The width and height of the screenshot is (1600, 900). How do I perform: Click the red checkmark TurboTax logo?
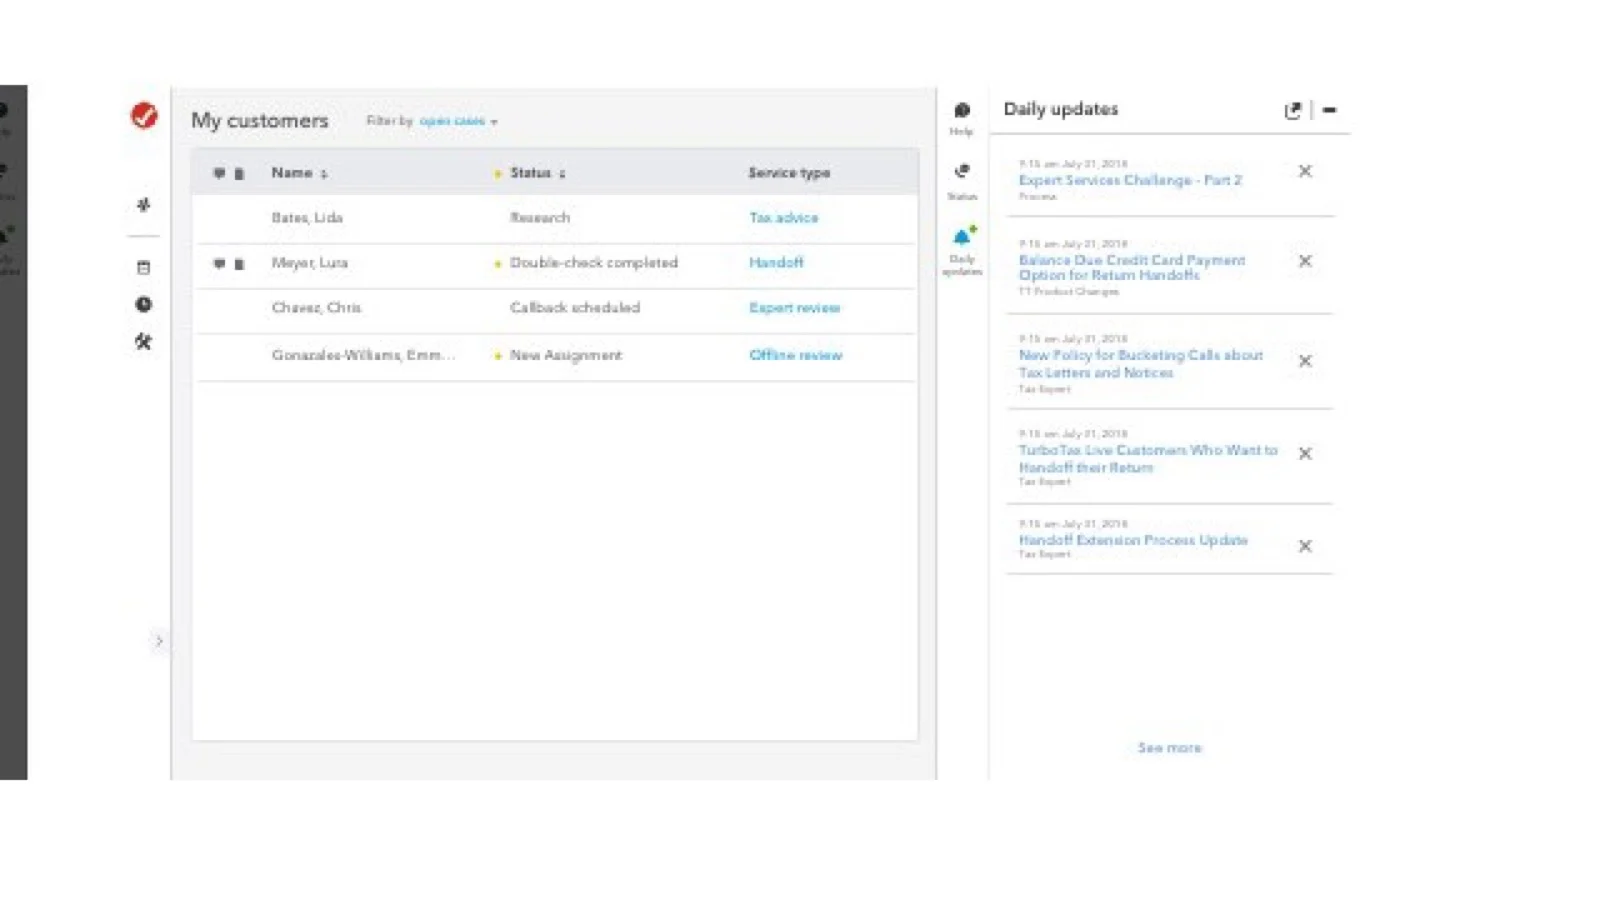coord(144,116)
